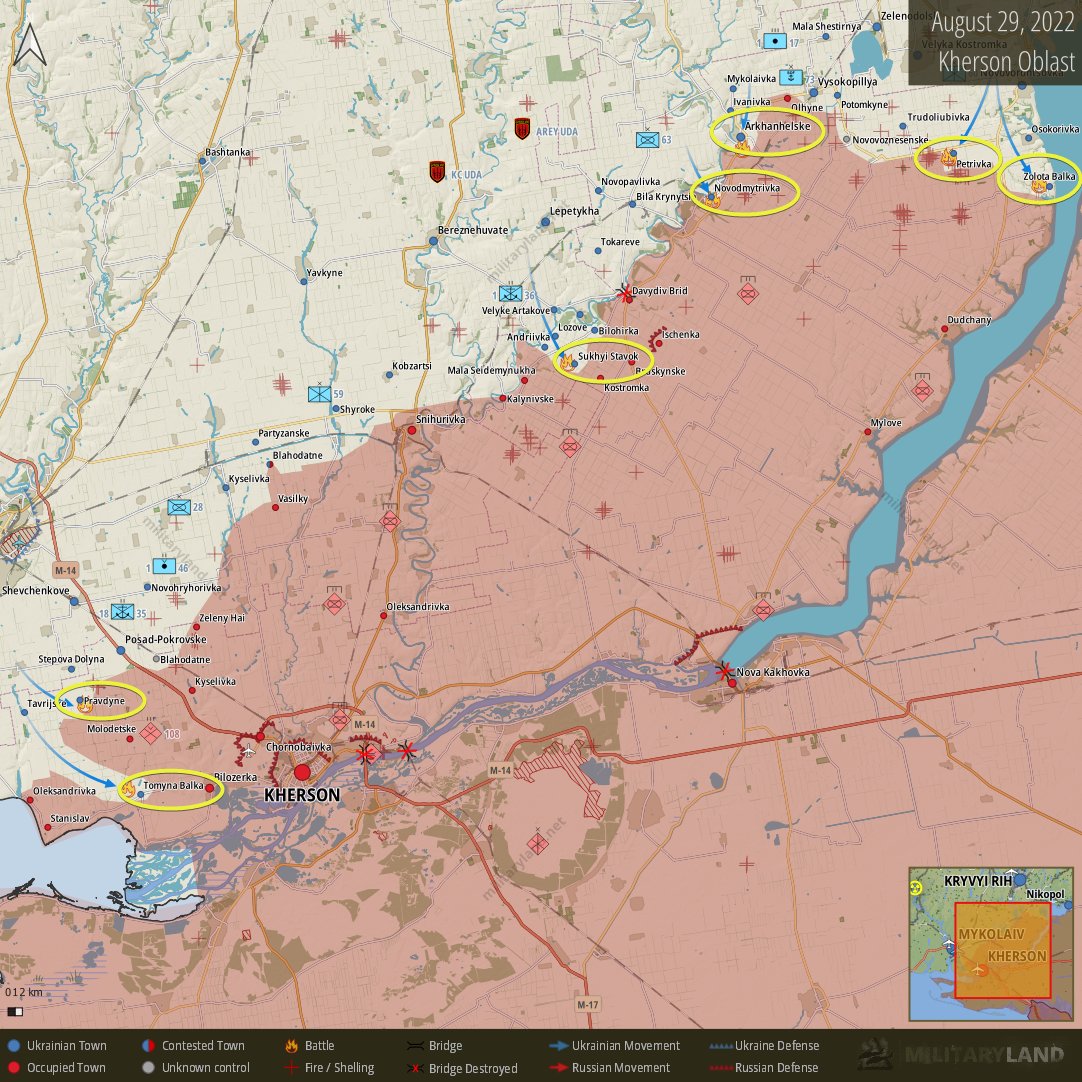Select Ukrainian unit marker numbered 73
Image resolution: width=1082 pixels, height=1082 pixels.
[x=791, y=77]
